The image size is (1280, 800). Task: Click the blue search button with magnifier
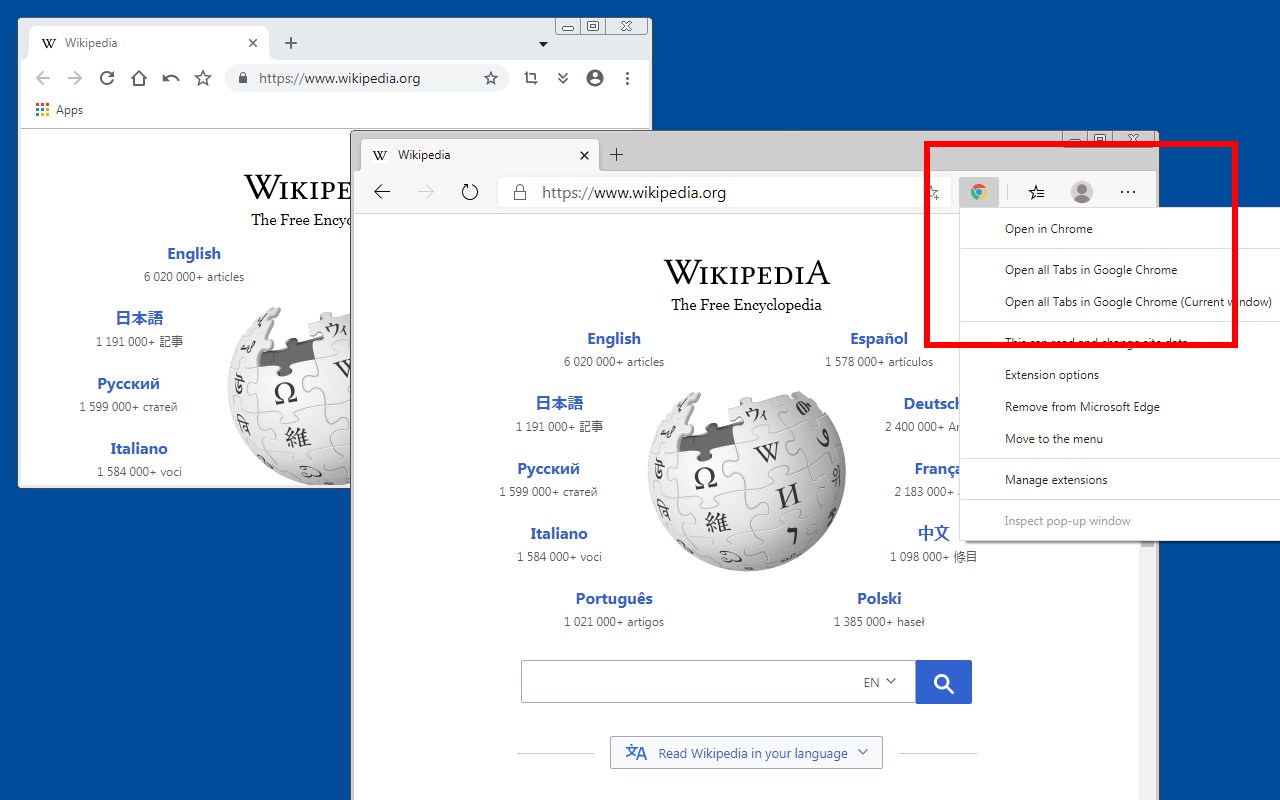coord(943,682)
